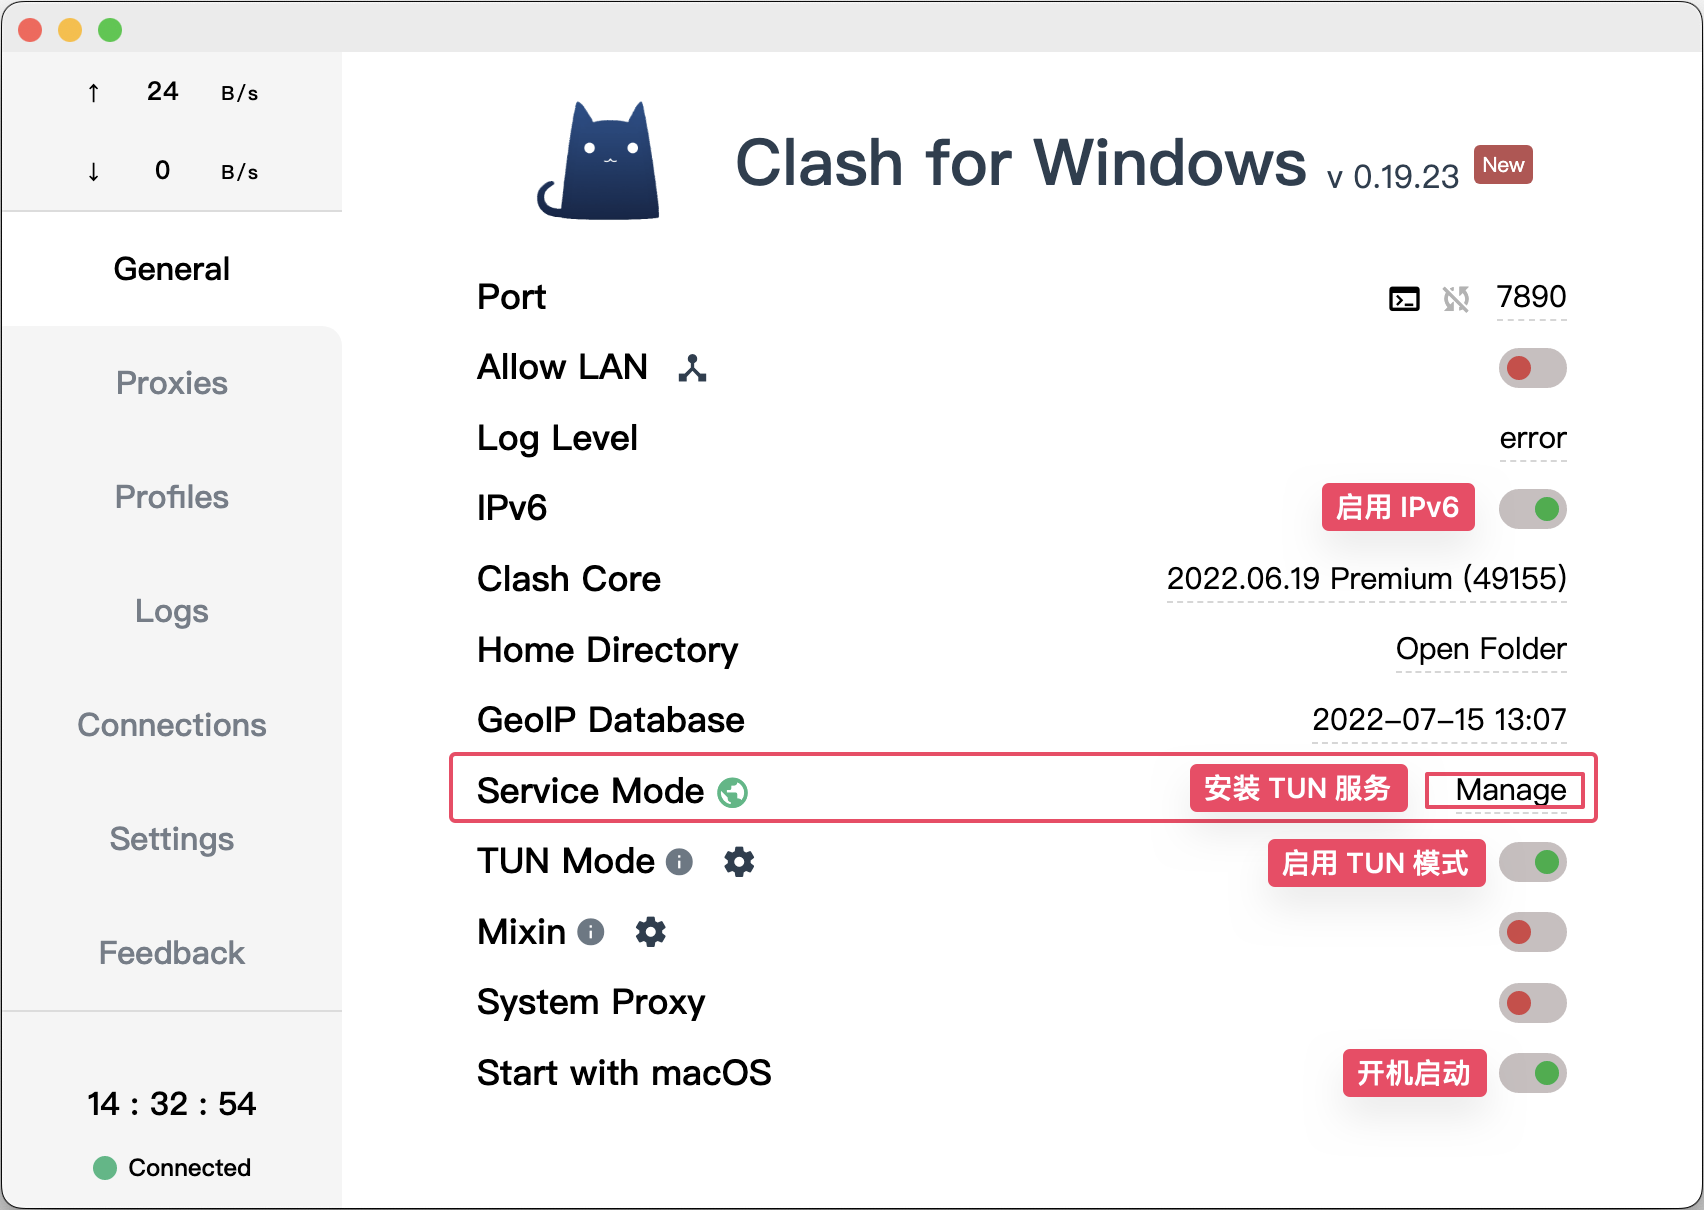The image size is (1704, 1210).
Task: Click the Clash Core version text
Action: tap(1366, 579)
